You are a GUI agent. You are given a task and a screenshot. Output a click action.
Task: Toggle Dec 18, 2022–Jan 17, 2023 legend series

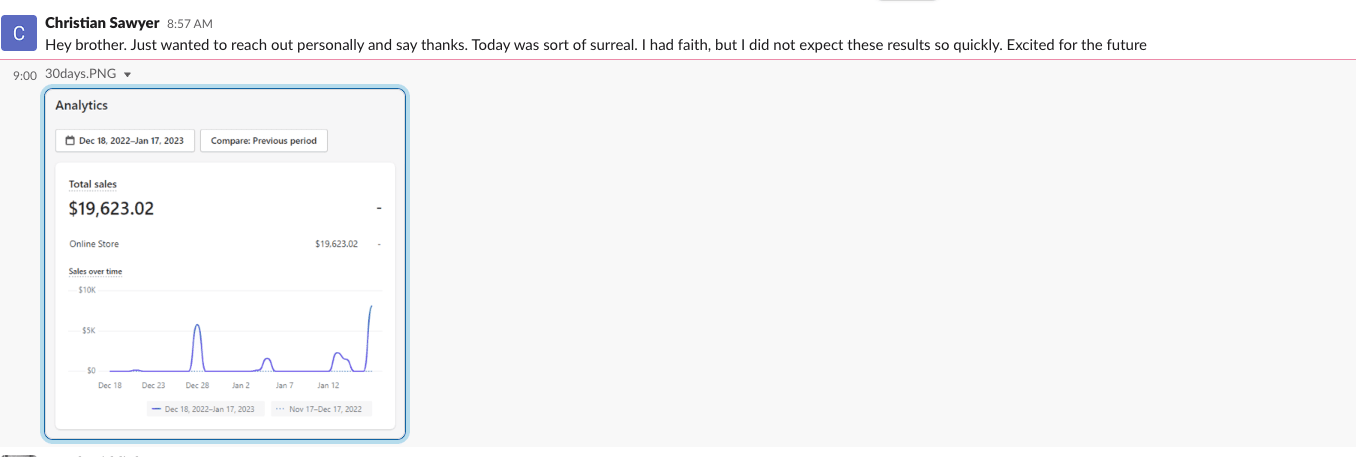203,409
